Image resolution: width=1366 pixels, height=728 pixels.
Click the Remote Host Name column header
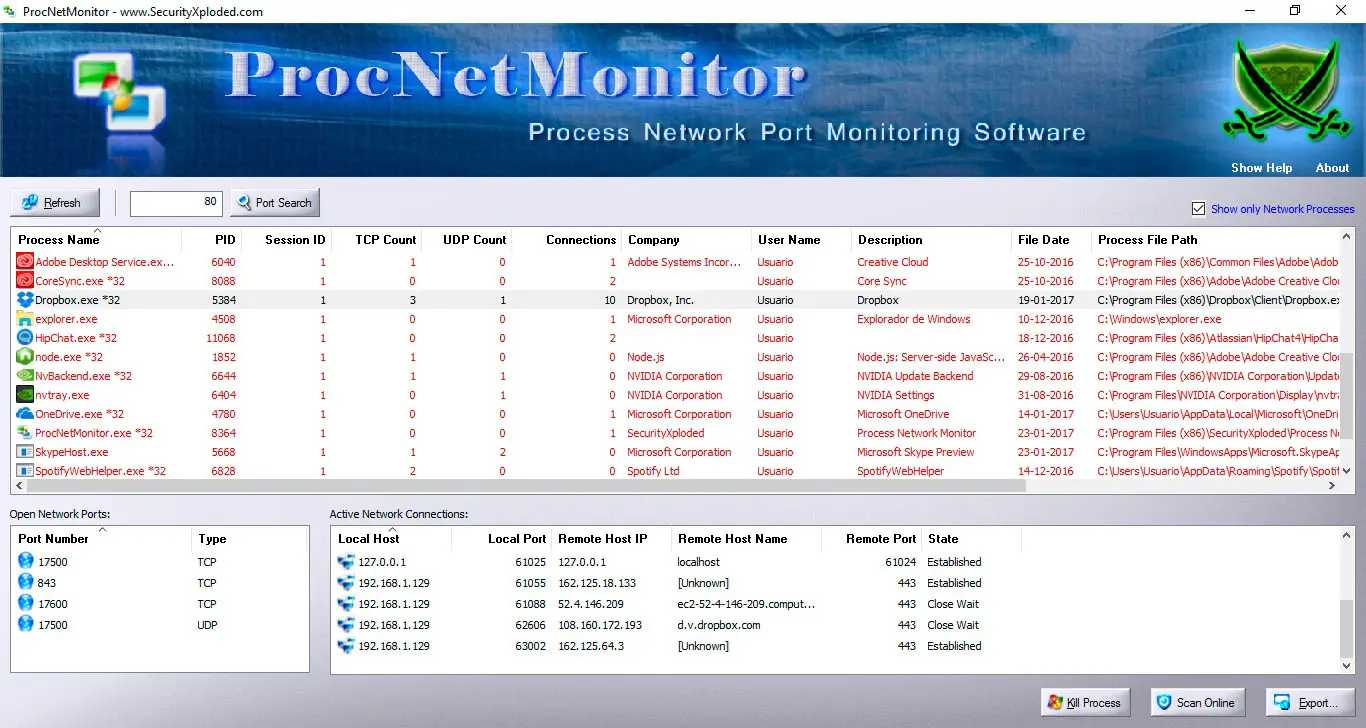pos(747,539)
